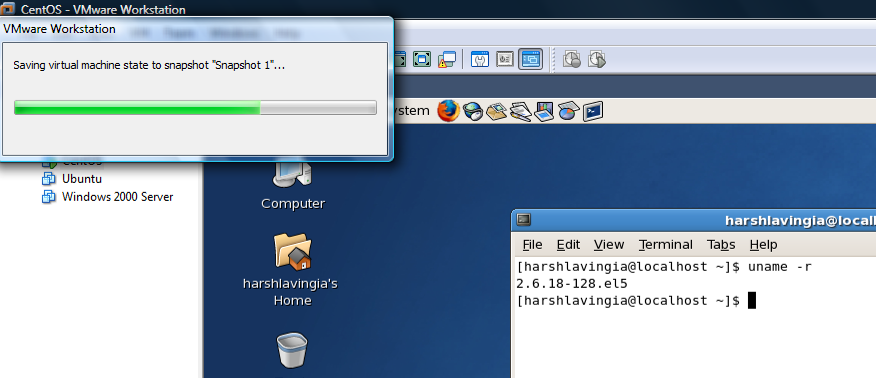Select Ubuntu virtual machine in sidebar
876x378 pixels.
click(x=82, y=179)
